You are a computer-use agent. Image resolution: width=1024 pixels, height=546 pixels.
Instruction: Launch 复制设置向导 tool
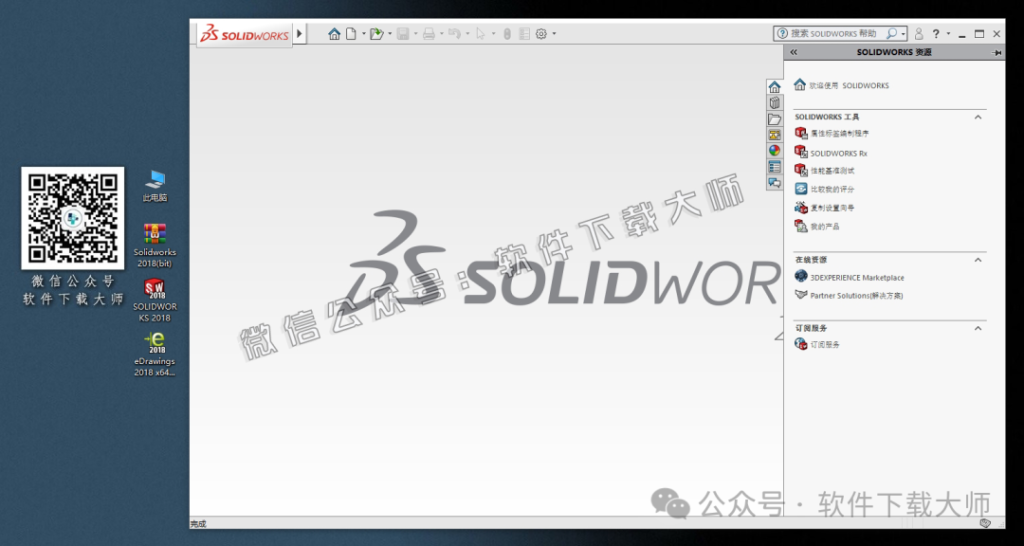(x=832, y=208)
